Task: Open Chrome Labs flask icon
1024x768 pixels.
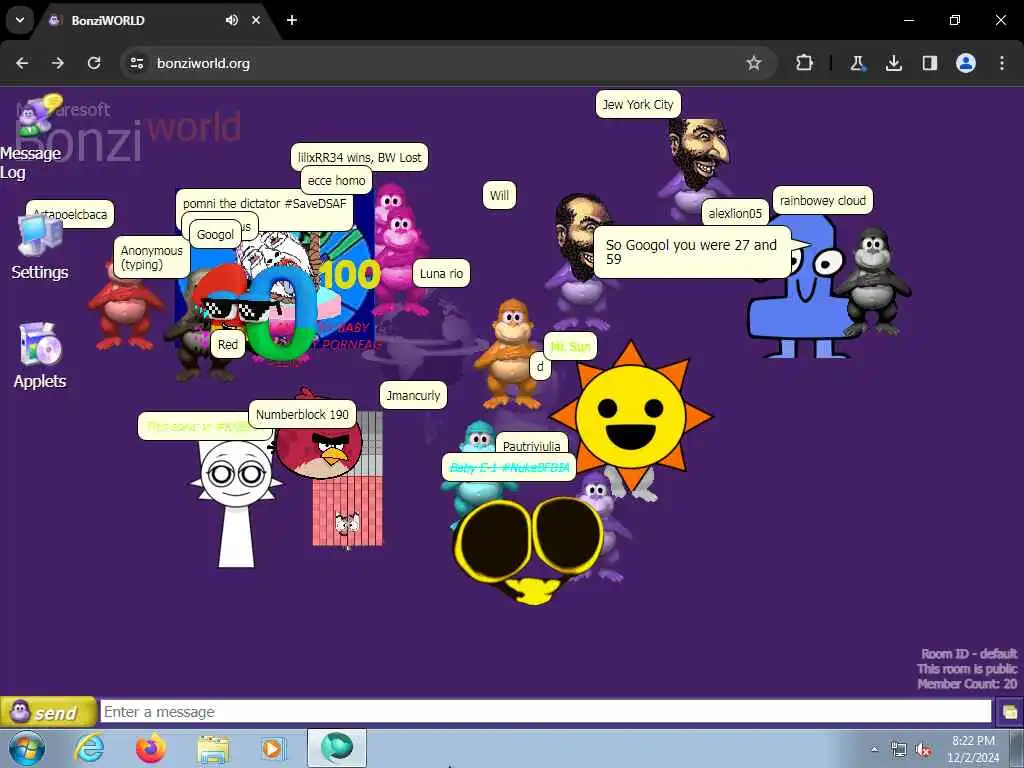Action: [857, 63]
